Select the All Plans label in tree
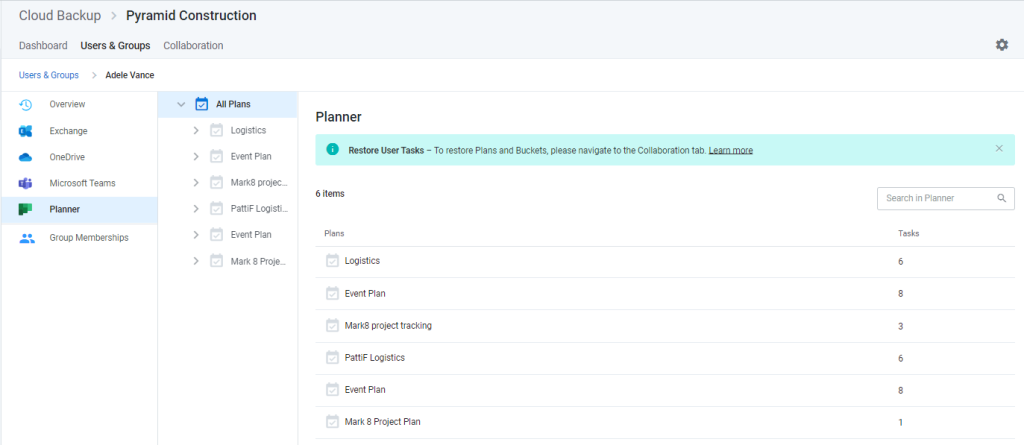1024x445 pixels. (x=233, y=105)
